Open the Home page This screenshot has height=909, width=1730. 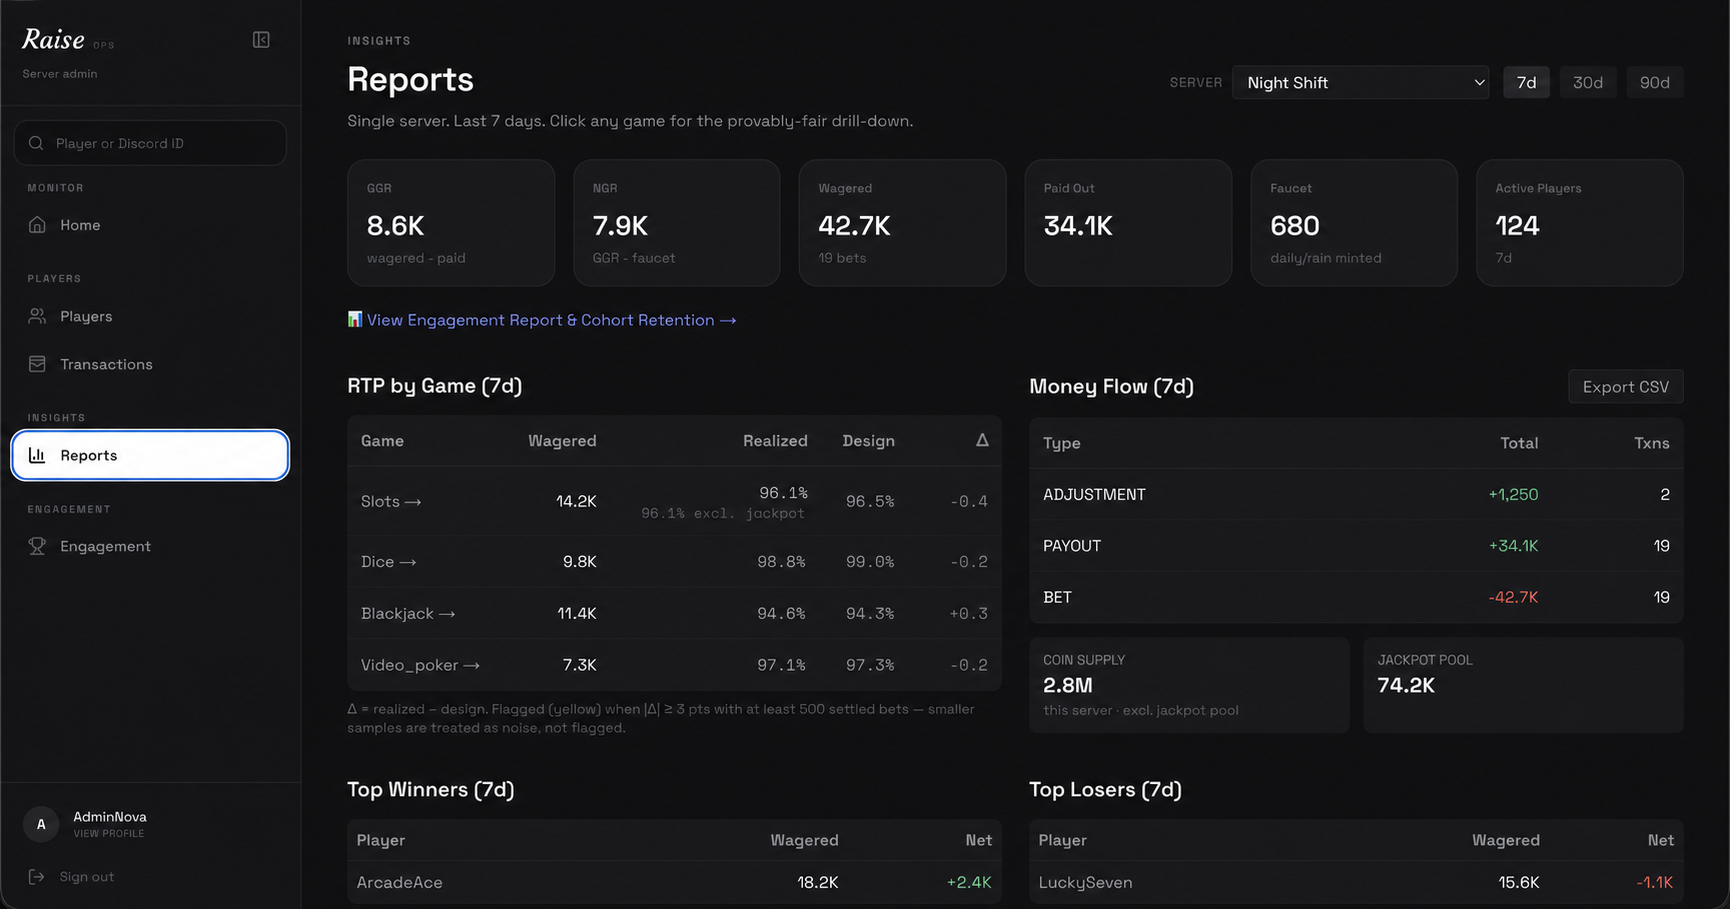click(150, 225)
